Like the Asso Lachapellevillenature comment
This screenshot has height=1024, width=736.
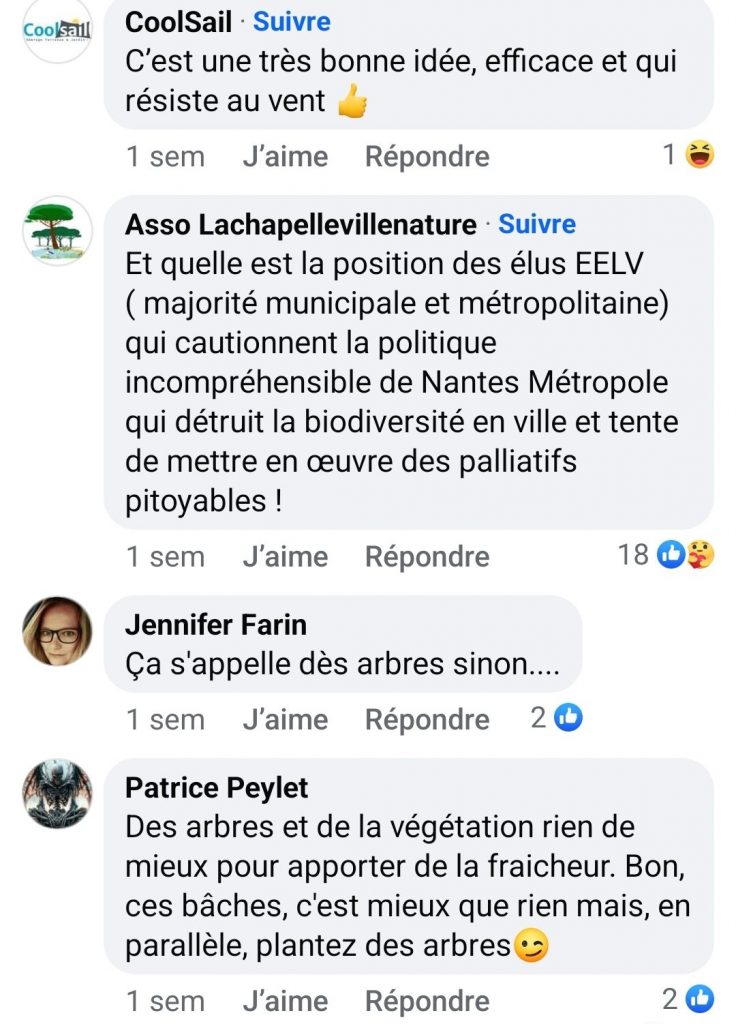tap(284, 556)
